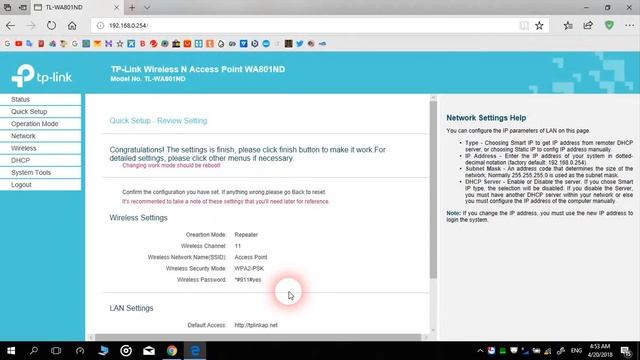Click the horizontal scrollbar at bottom
640x360 pixels.
(258, 337)
